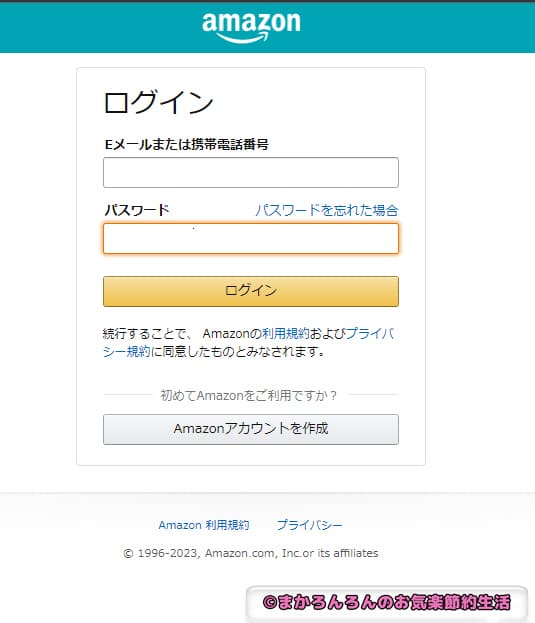This screenshot has height=623, width=535.
Task: Click the yellow ログイン button
Action: [251, 291]
